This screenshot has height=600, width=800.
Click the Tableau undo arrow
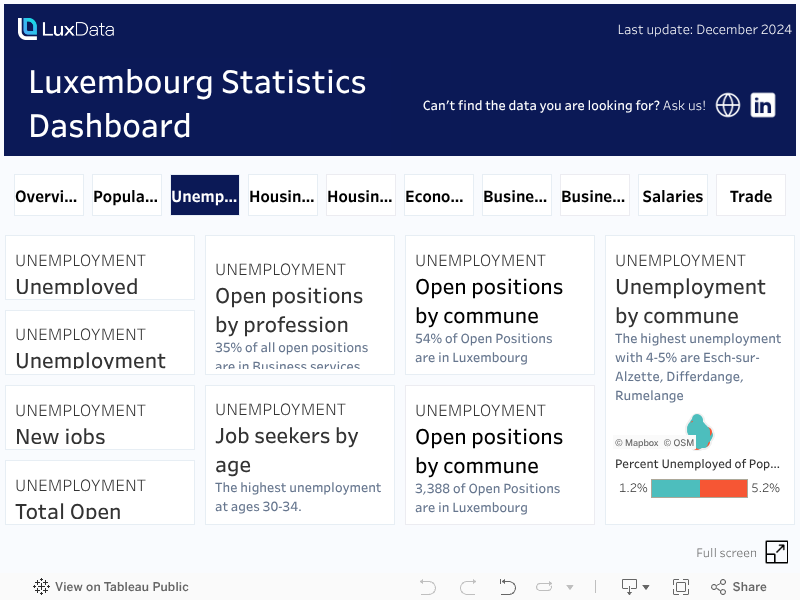428,587
